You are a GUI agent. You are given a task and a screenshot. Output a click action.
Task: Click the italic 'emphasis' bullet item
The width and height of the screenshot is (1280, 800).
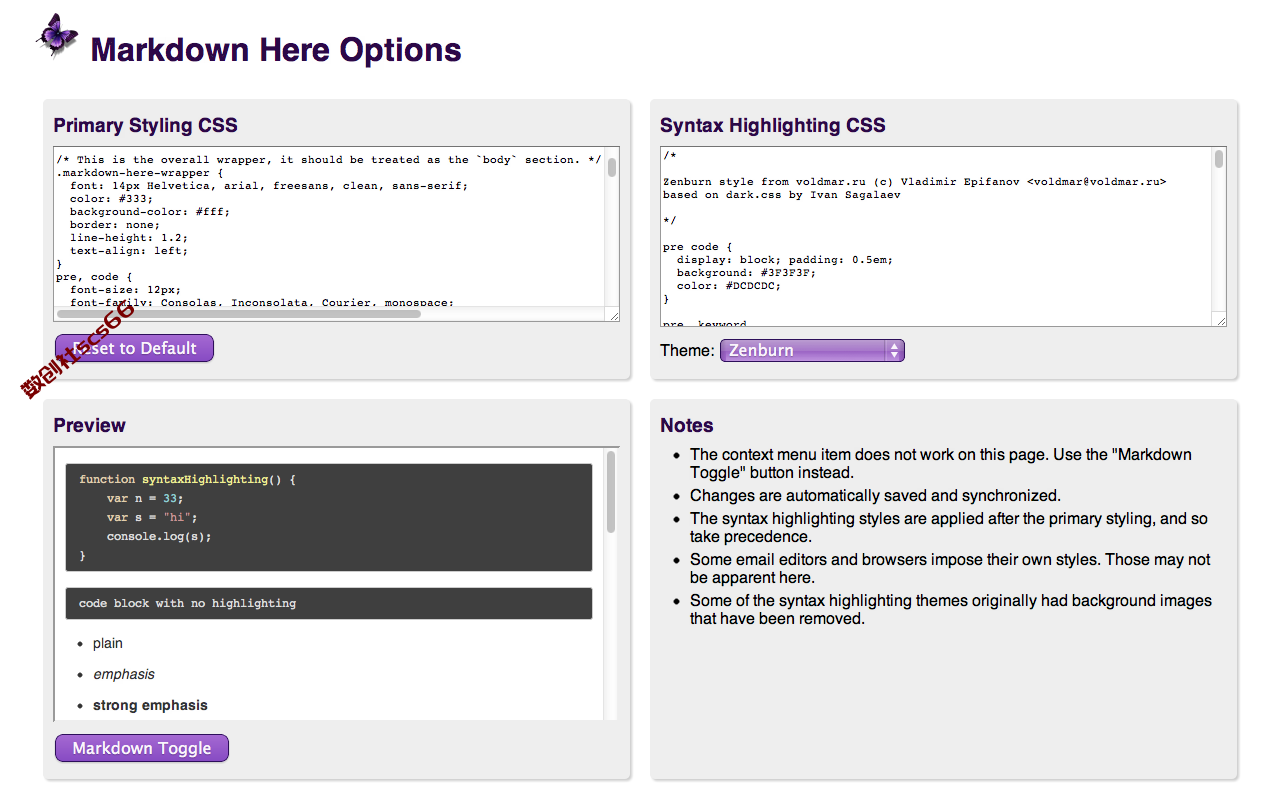(124, 674)
